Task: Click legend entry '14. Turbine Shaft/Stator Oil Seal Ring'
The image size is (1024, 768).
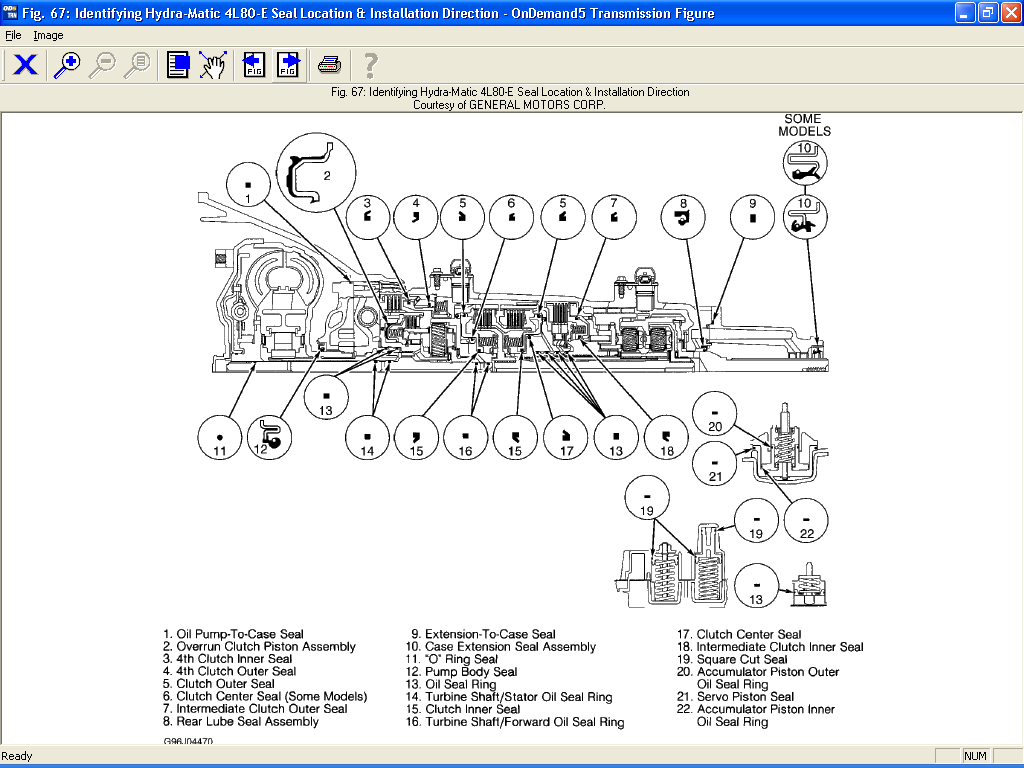Action: [x=509, y=697]
